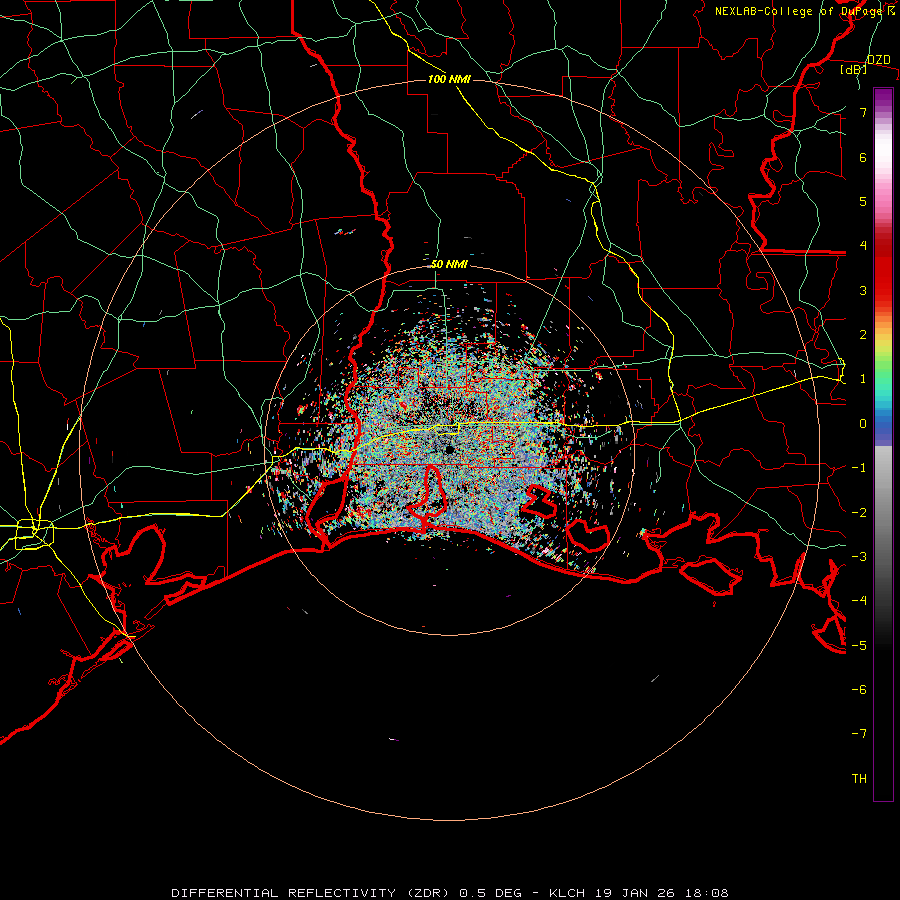900x900 pixels.
Task: Click the TH threshold label on legend
Action: pos(859,778)
